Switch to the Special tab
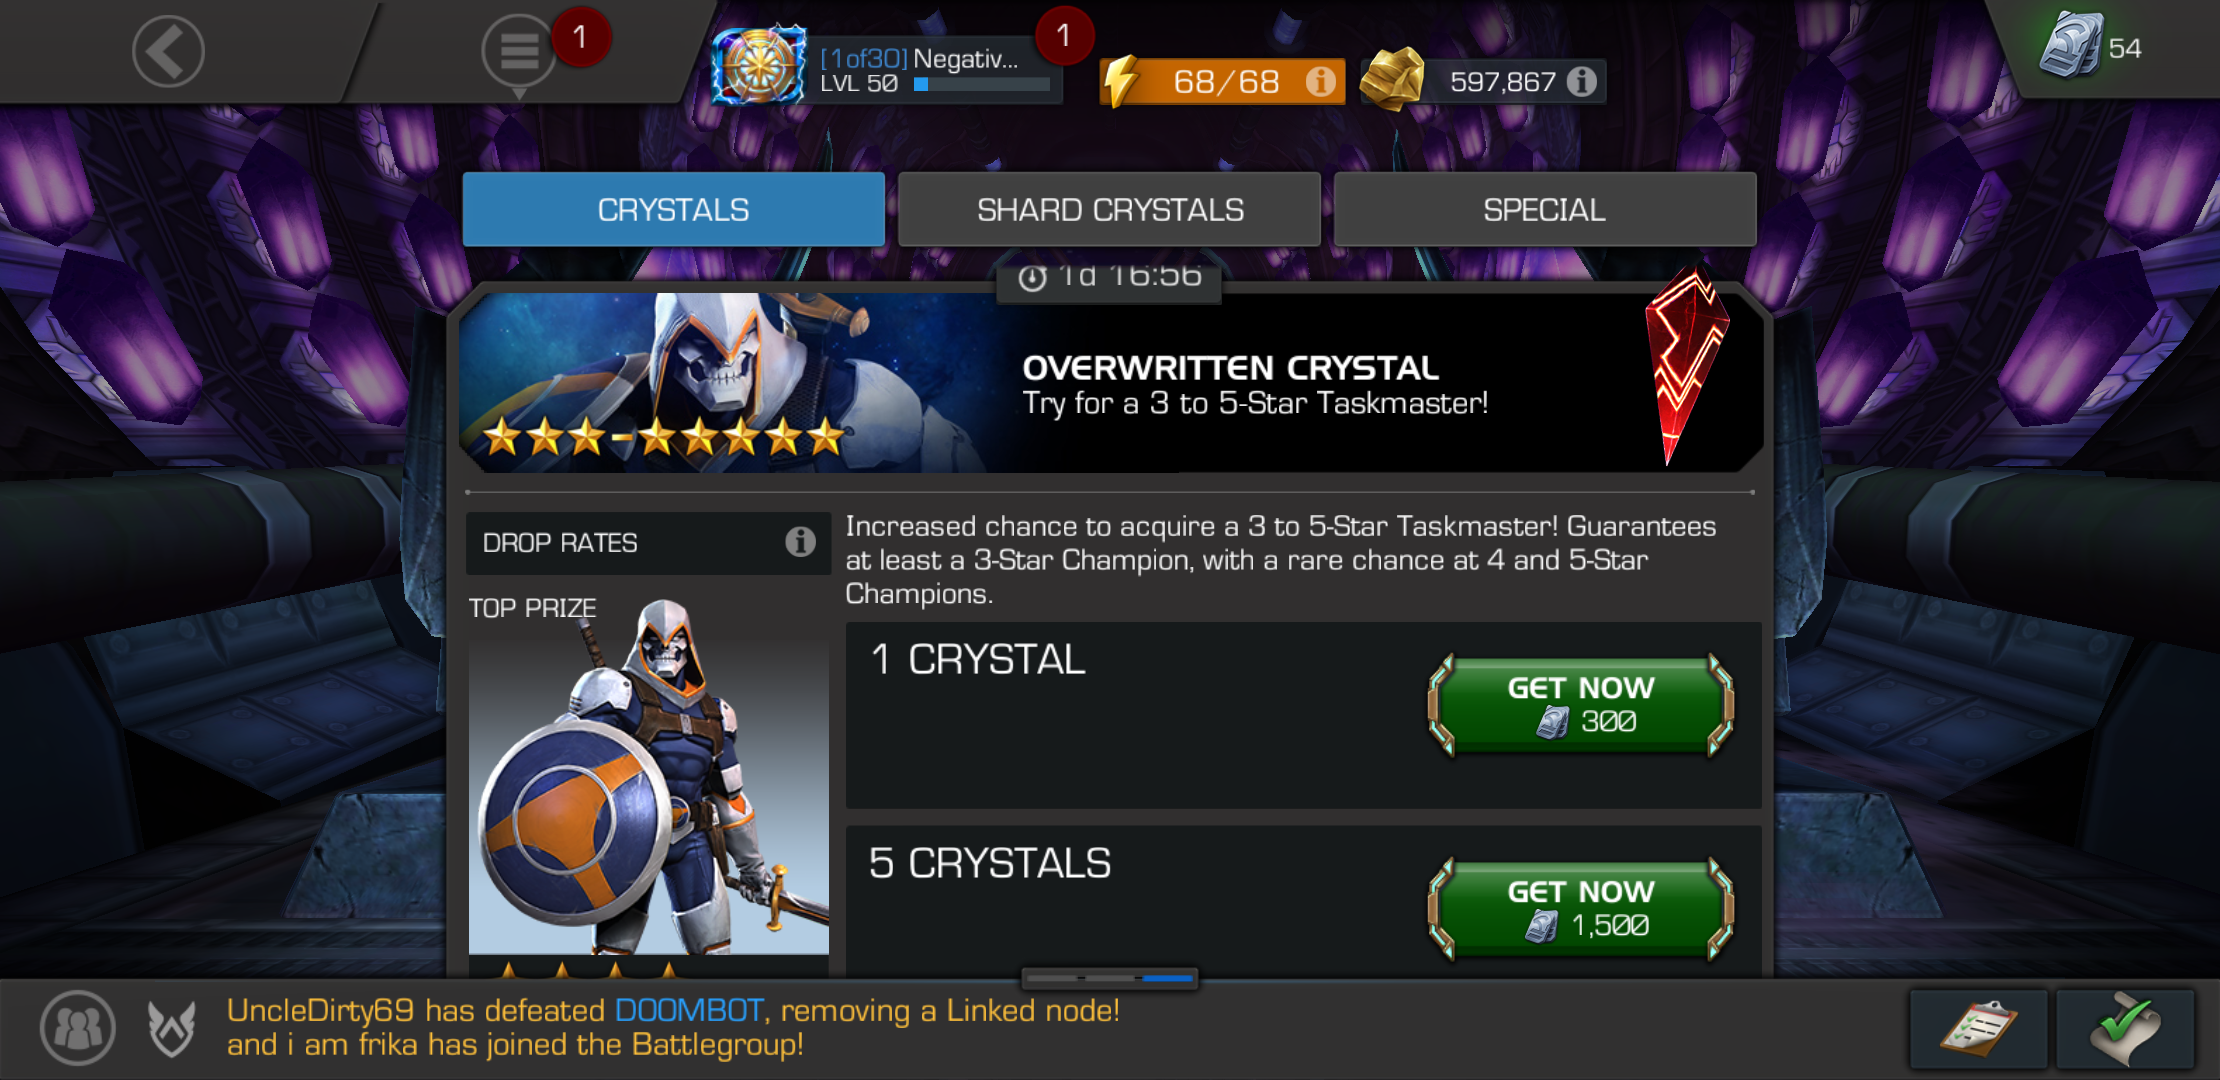Image resolution: width=2220 pixels, height=1080 pixels. point(1544,209)
